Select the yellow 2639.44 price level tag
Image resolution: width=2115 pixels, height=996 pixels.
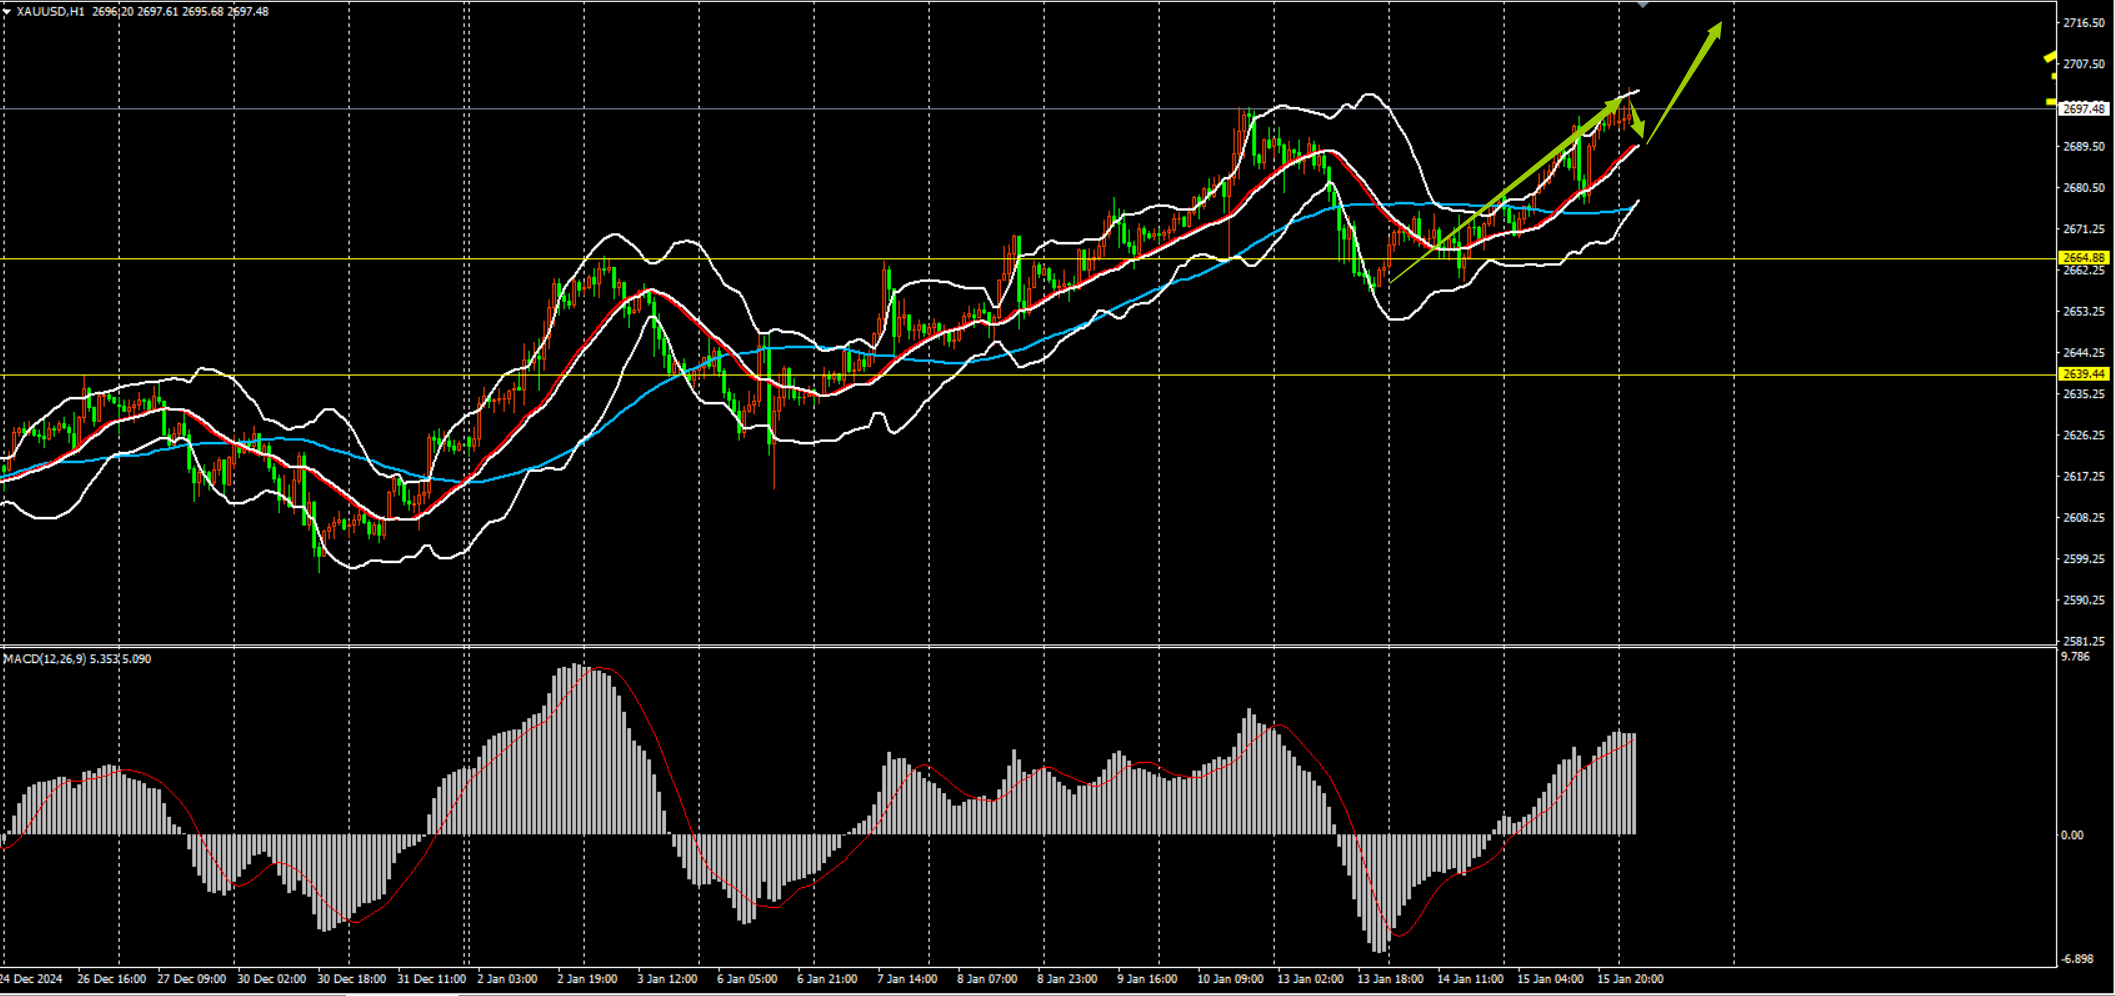(x=2084, y=374)
